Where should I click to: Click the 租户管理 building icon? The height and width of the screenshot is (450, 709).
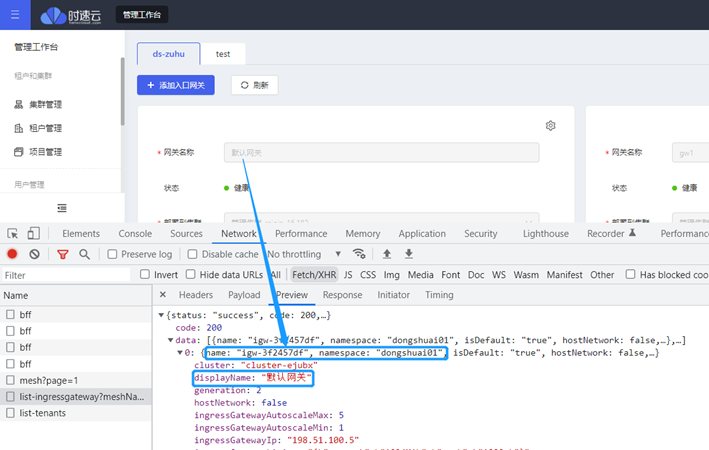[x=19, y=128]
